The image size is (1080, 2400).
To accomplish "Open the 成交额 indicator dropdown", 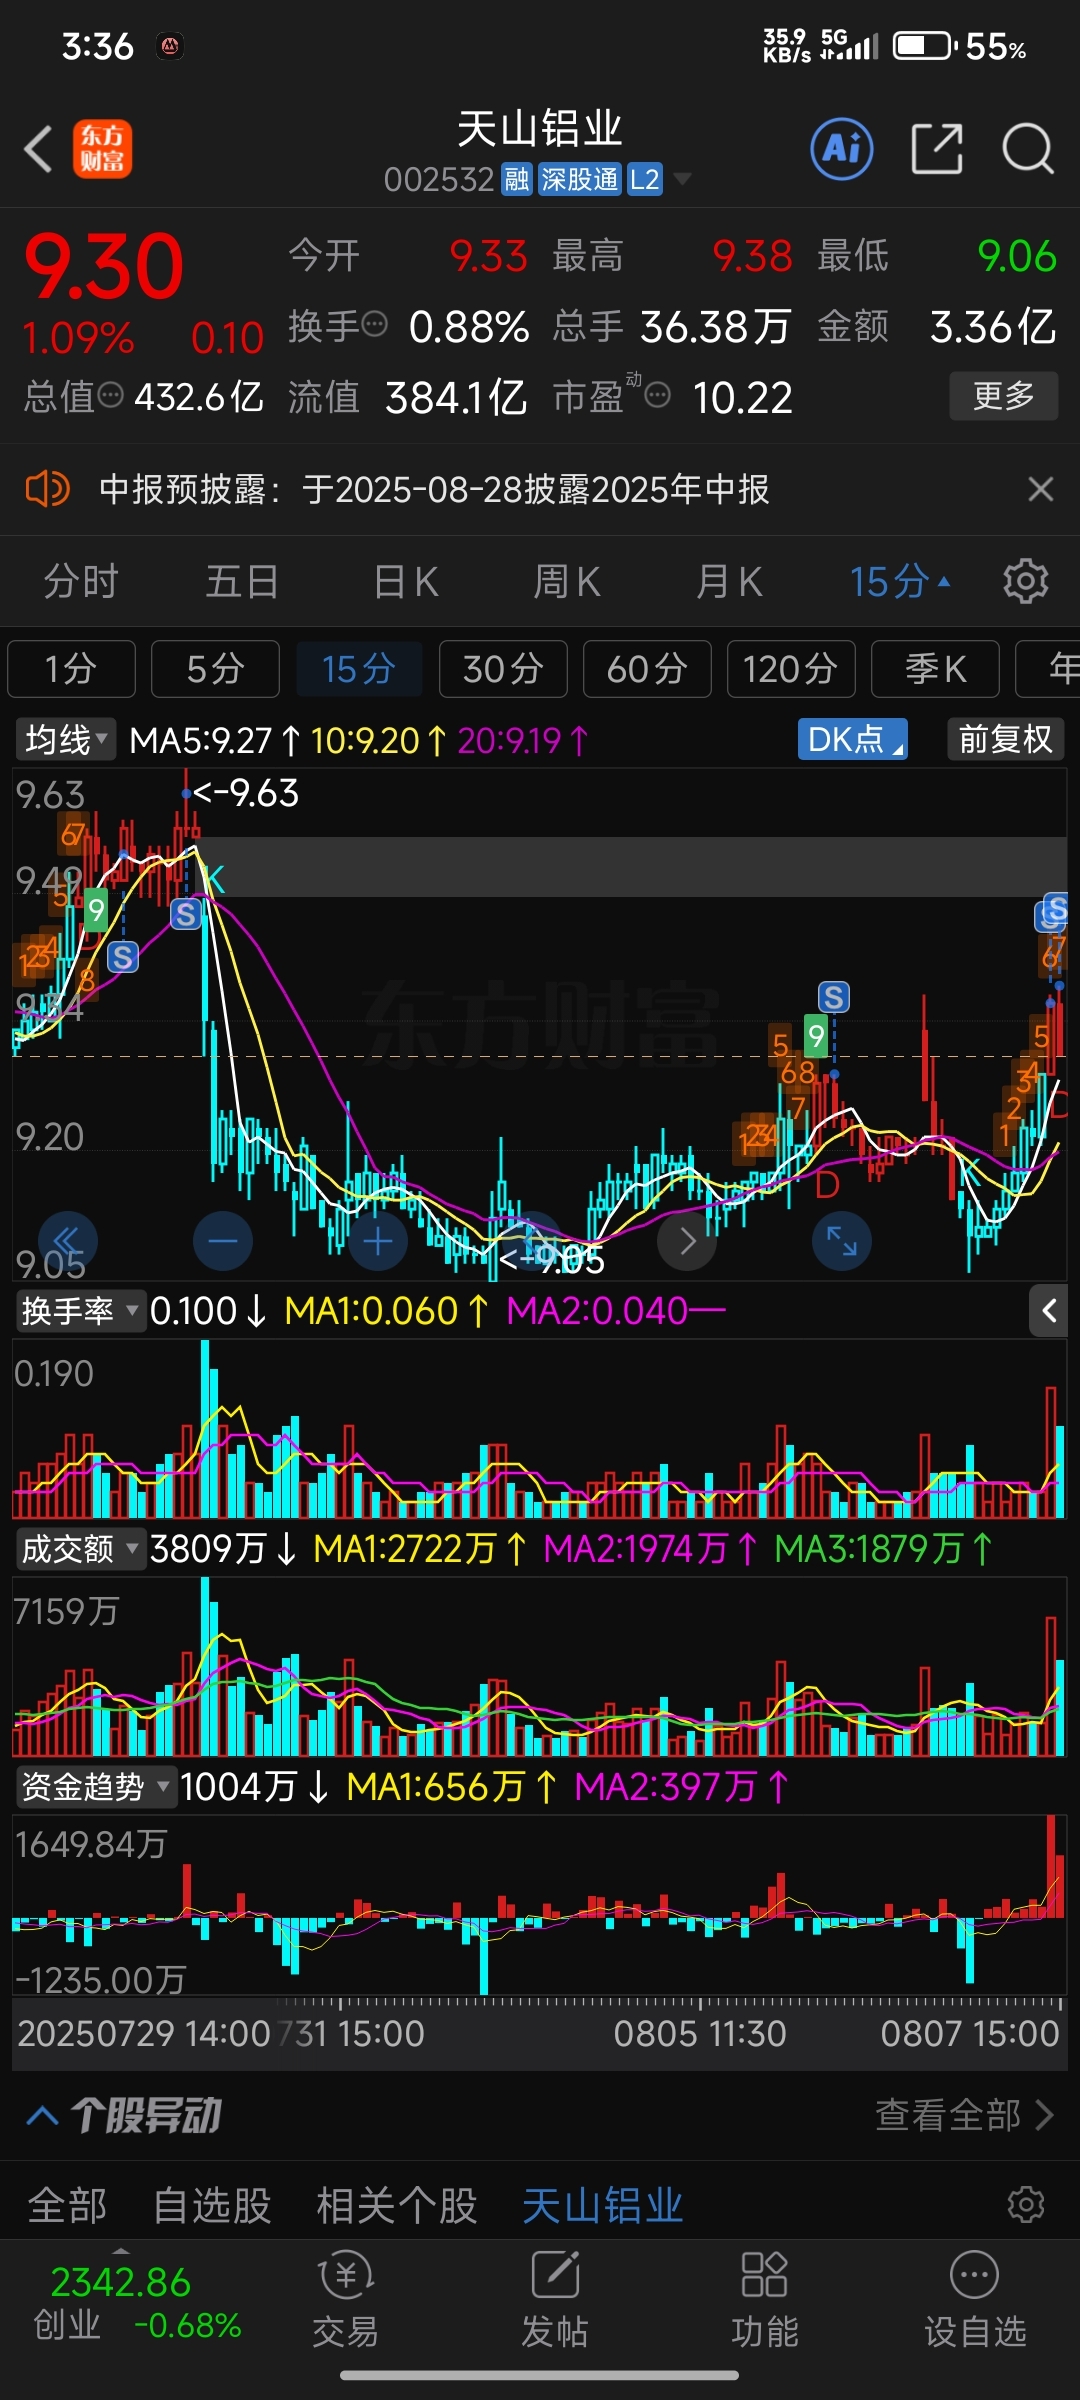I will click(x=81, y=1549).
